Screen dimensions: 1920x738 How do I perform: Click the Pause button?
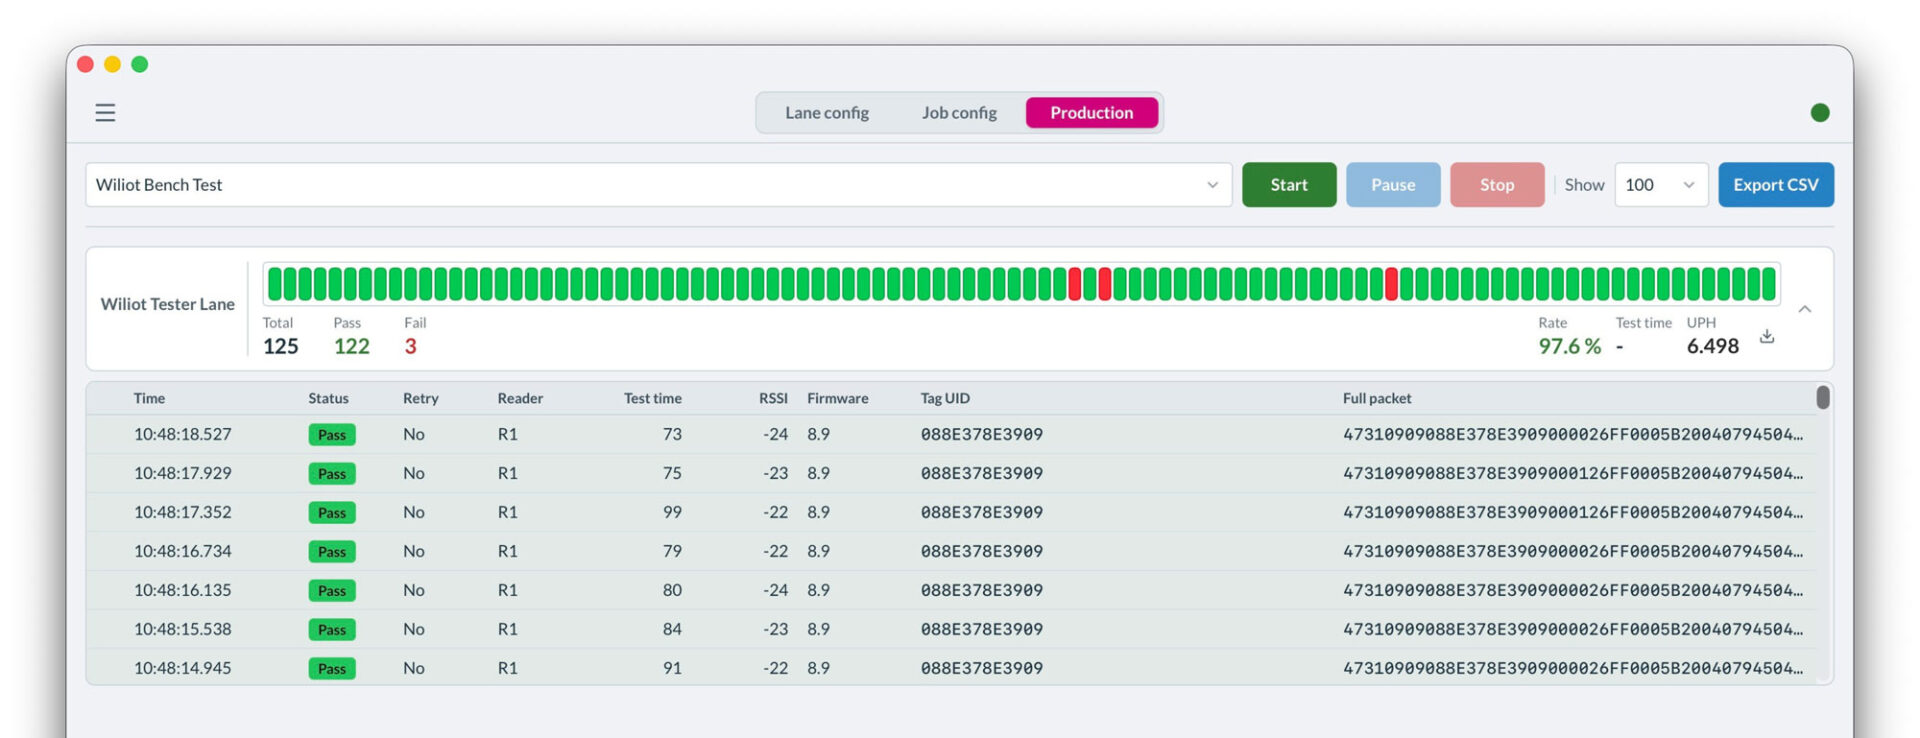pos(1393,185)
